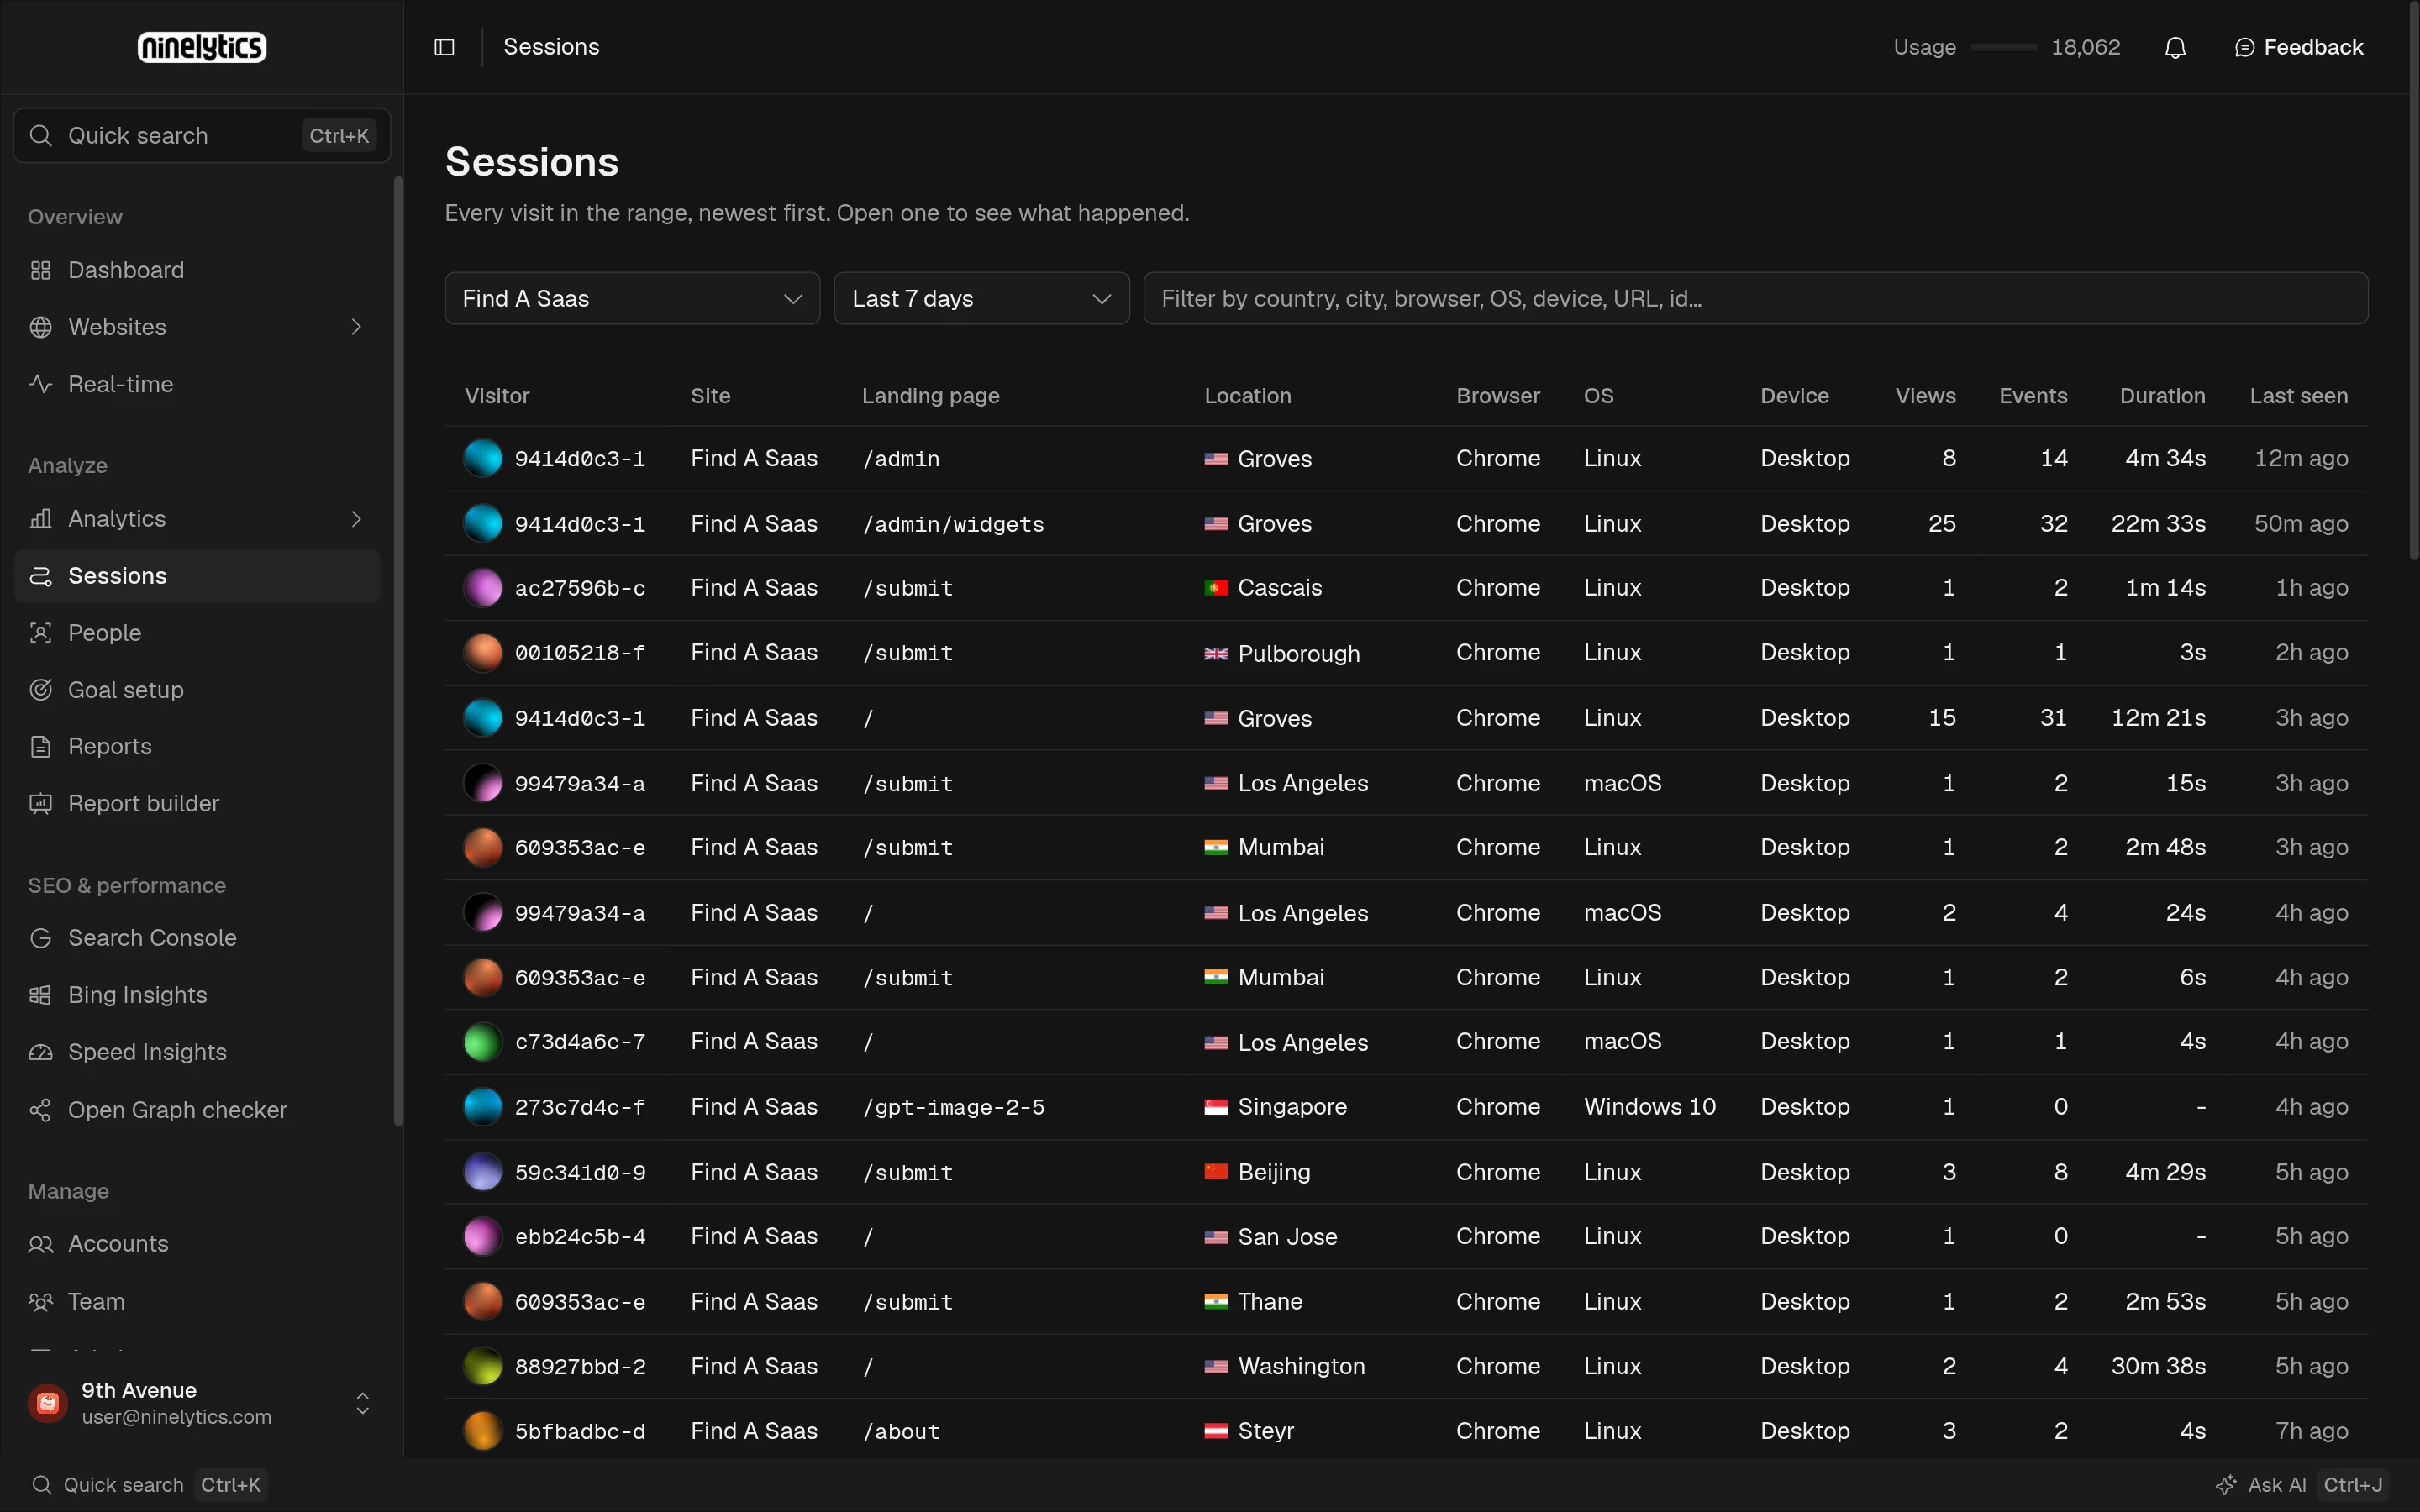
Task: Click the visitor avatar for ac27596b-c
Action: point(482,588)
